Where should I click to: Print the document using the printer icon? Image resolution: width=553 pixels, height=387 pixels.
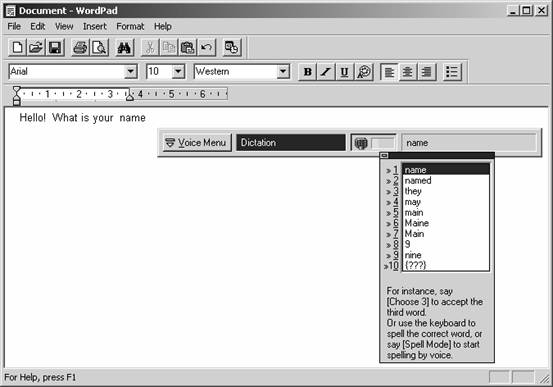[80, 47]
